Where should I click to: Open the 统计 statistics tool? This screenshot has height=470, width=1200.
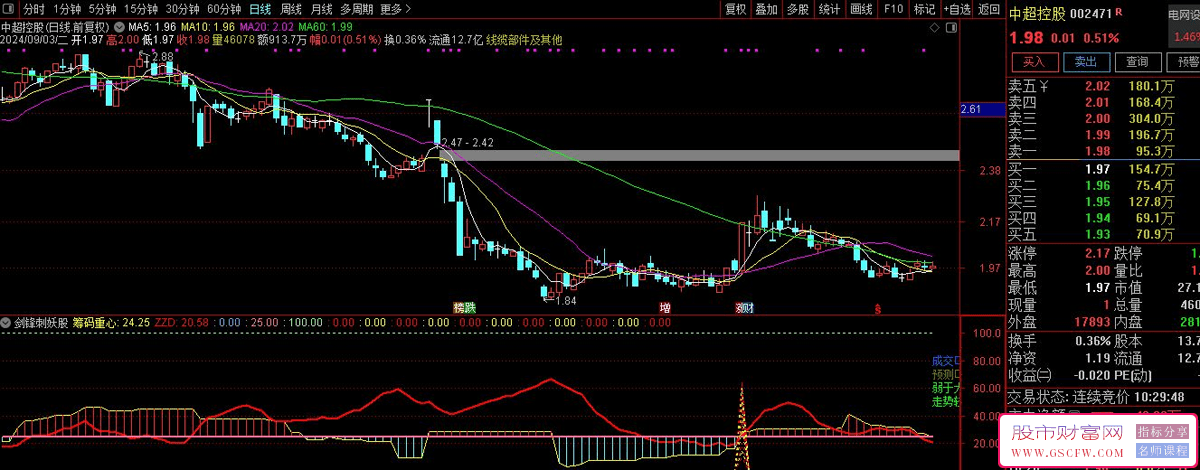(x=829, y=9)
